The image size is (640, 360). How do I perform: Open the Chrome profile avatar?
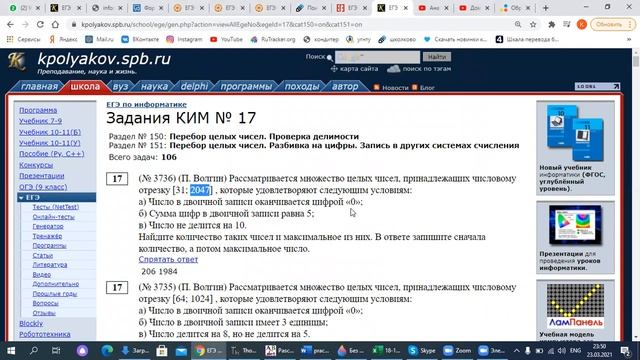coord(582,24)
